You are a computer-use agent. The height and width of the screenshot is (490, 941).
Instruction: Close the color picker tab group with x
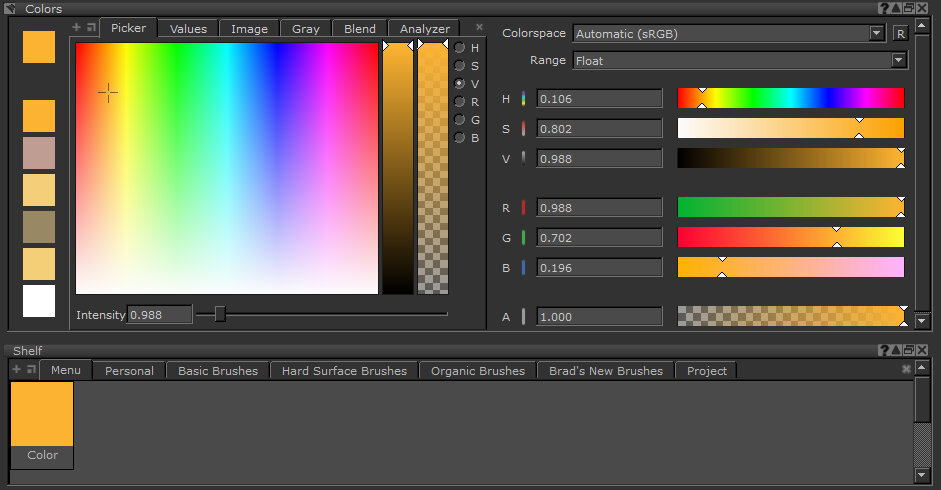pyautogui.click(x=479, y=27)
